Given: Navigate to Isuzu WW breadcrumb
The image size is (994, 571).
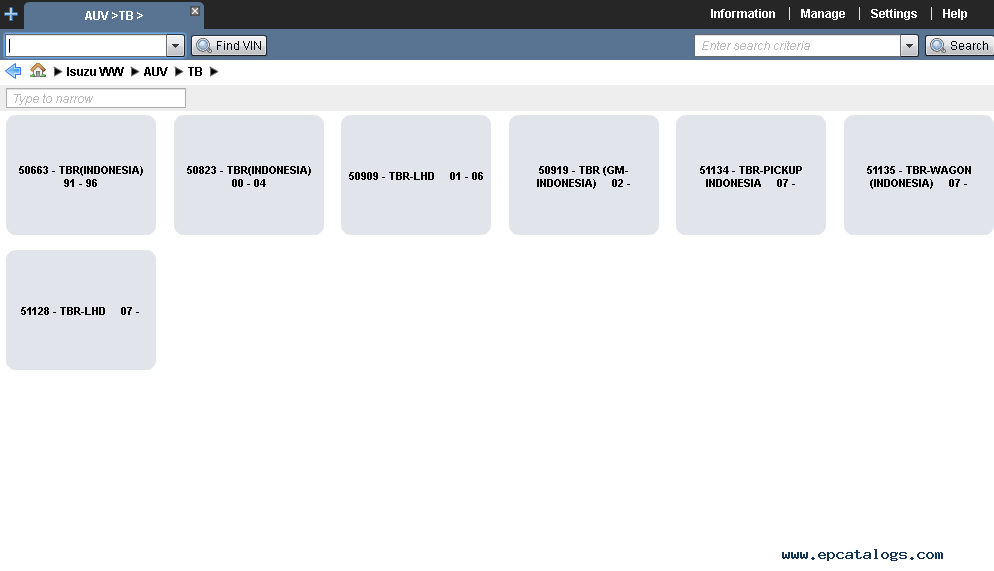Looking at the screenshot, I should pos(95,72).
